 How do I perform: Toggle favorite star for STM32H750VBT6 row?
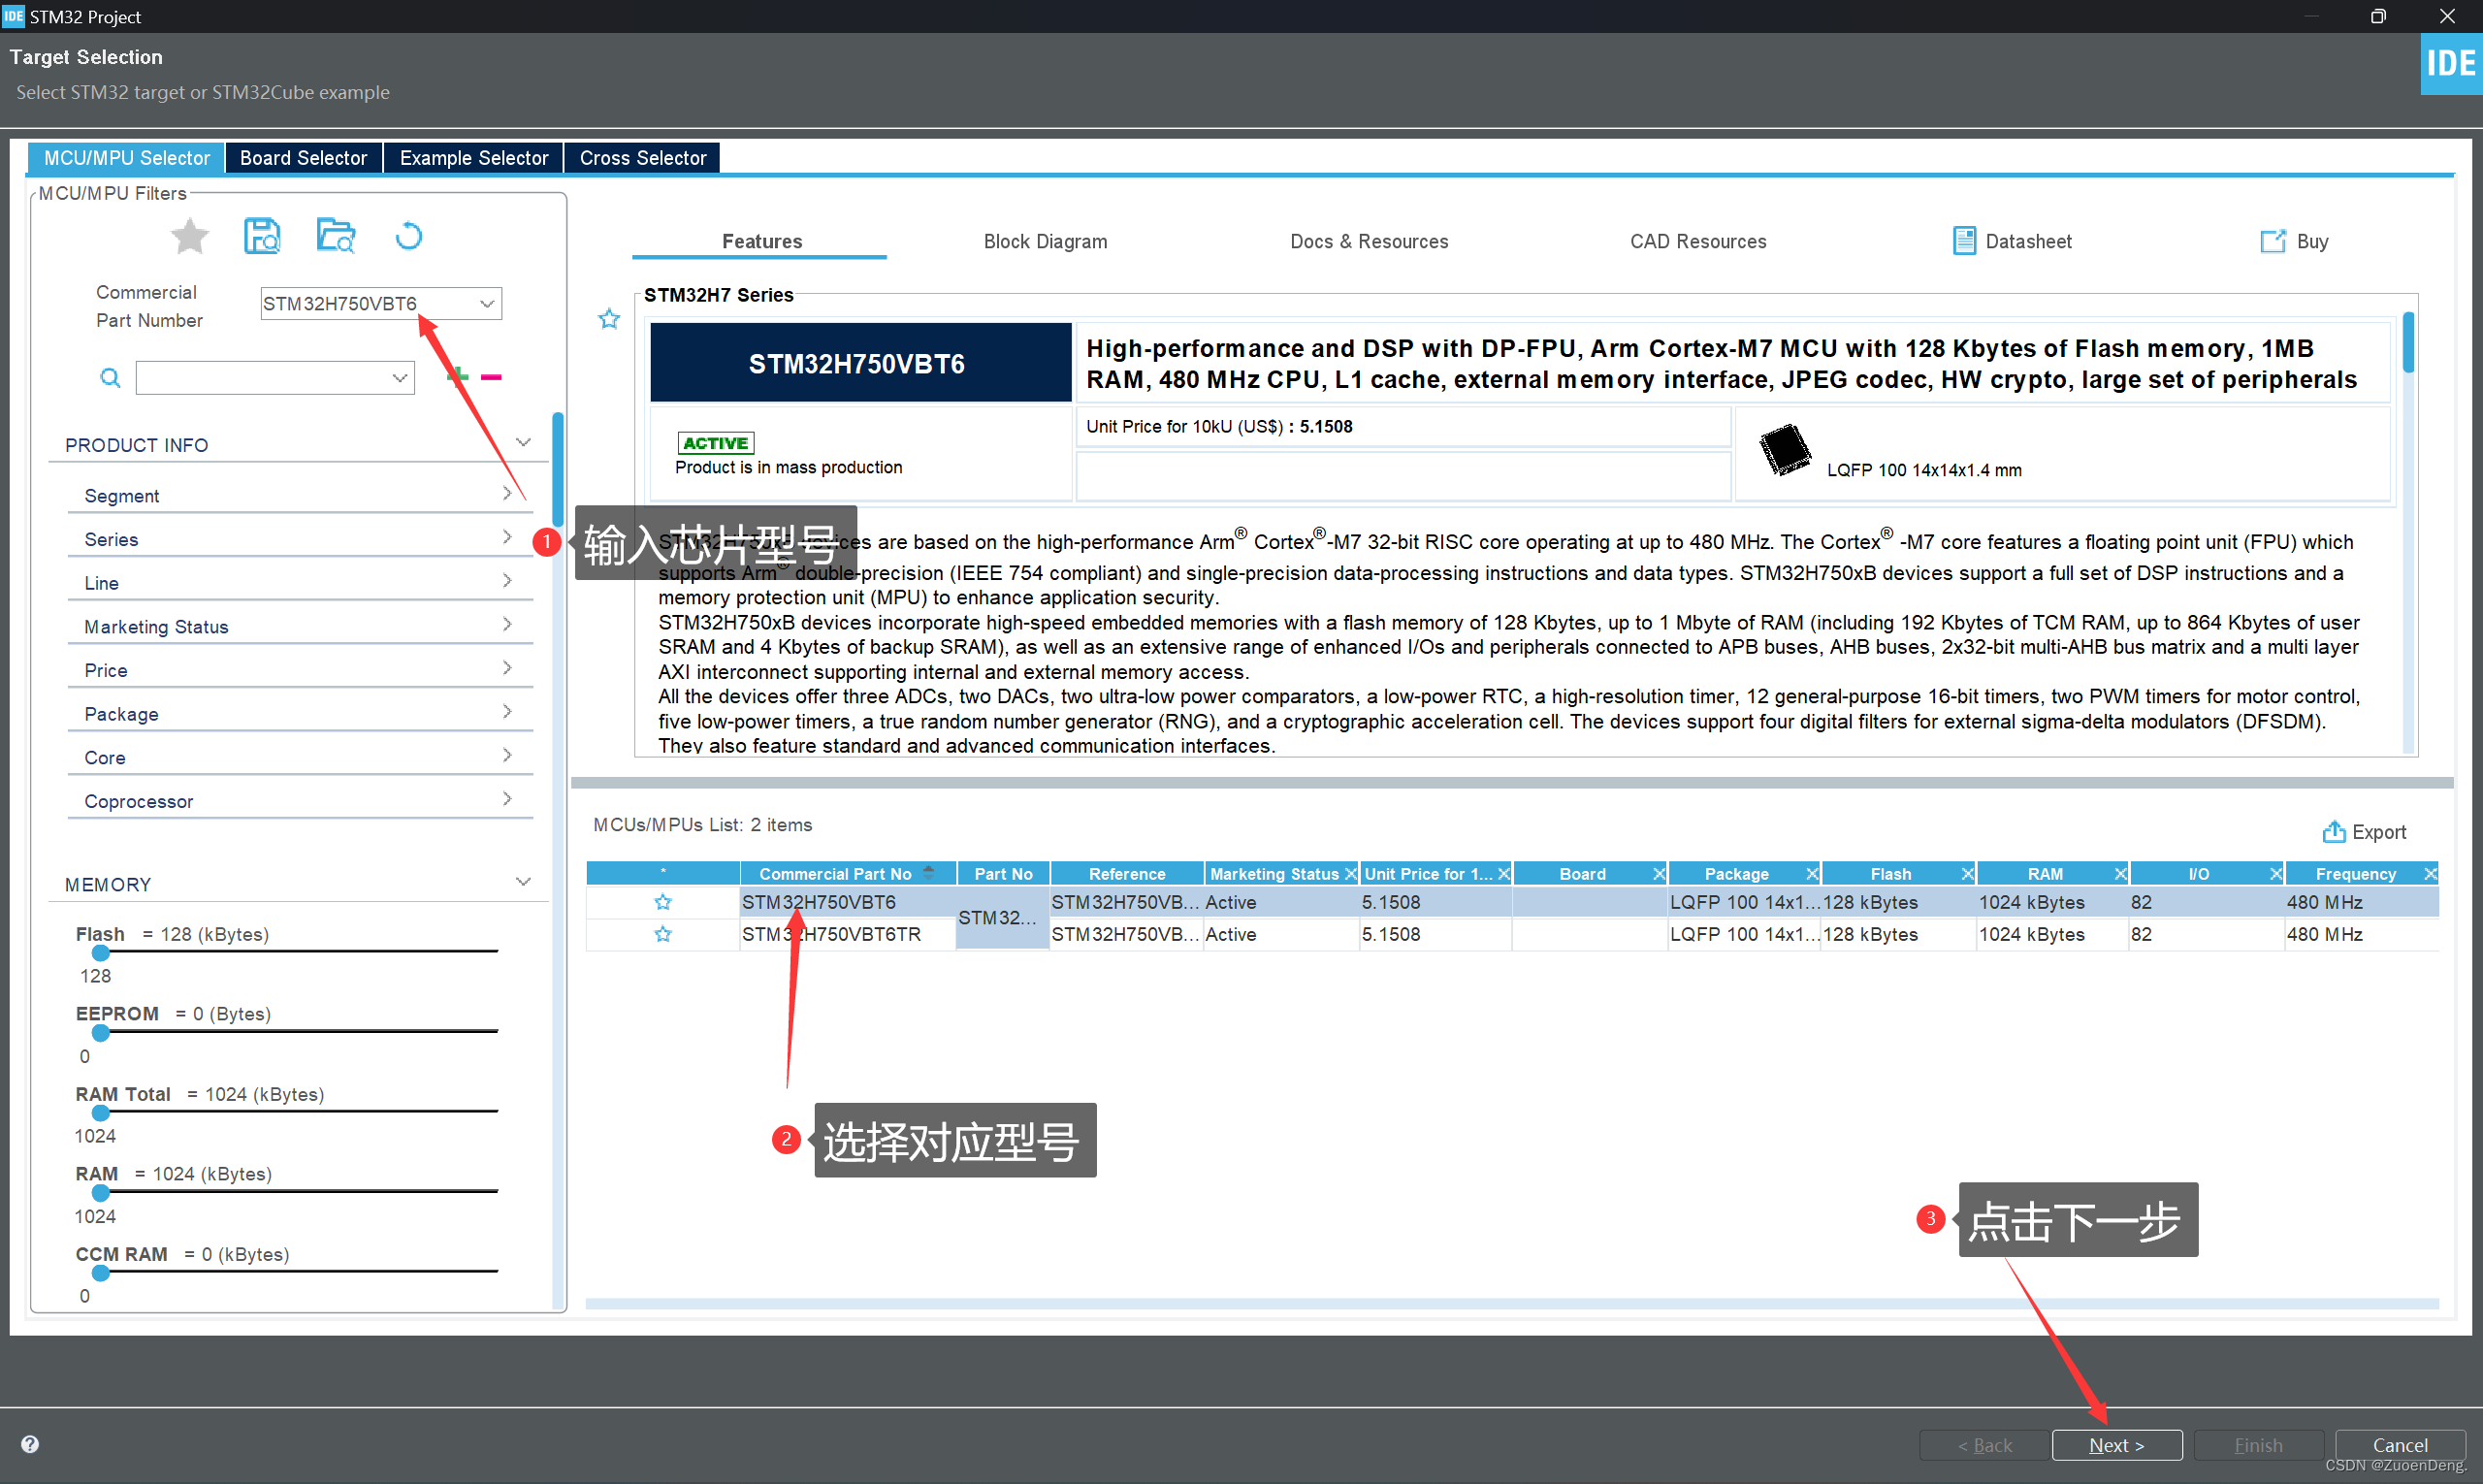tap(663, 902)
